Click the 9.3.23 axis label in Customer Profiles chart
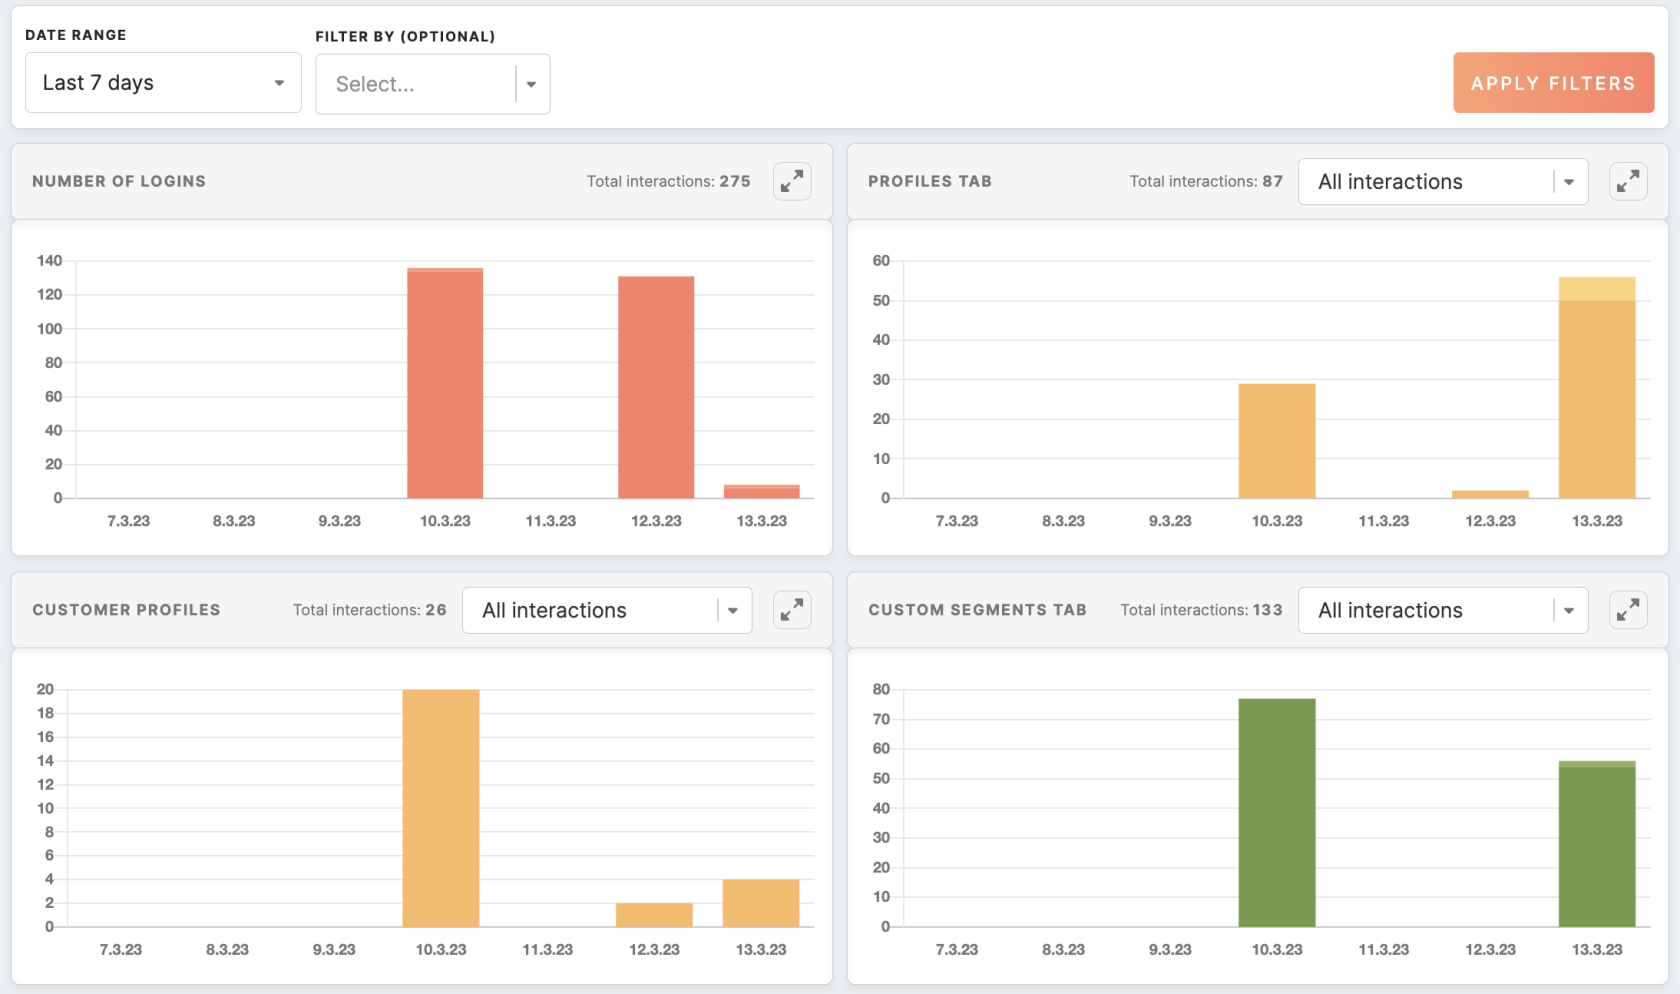This screenshot has height=994, width=1680. click(334, 950)
